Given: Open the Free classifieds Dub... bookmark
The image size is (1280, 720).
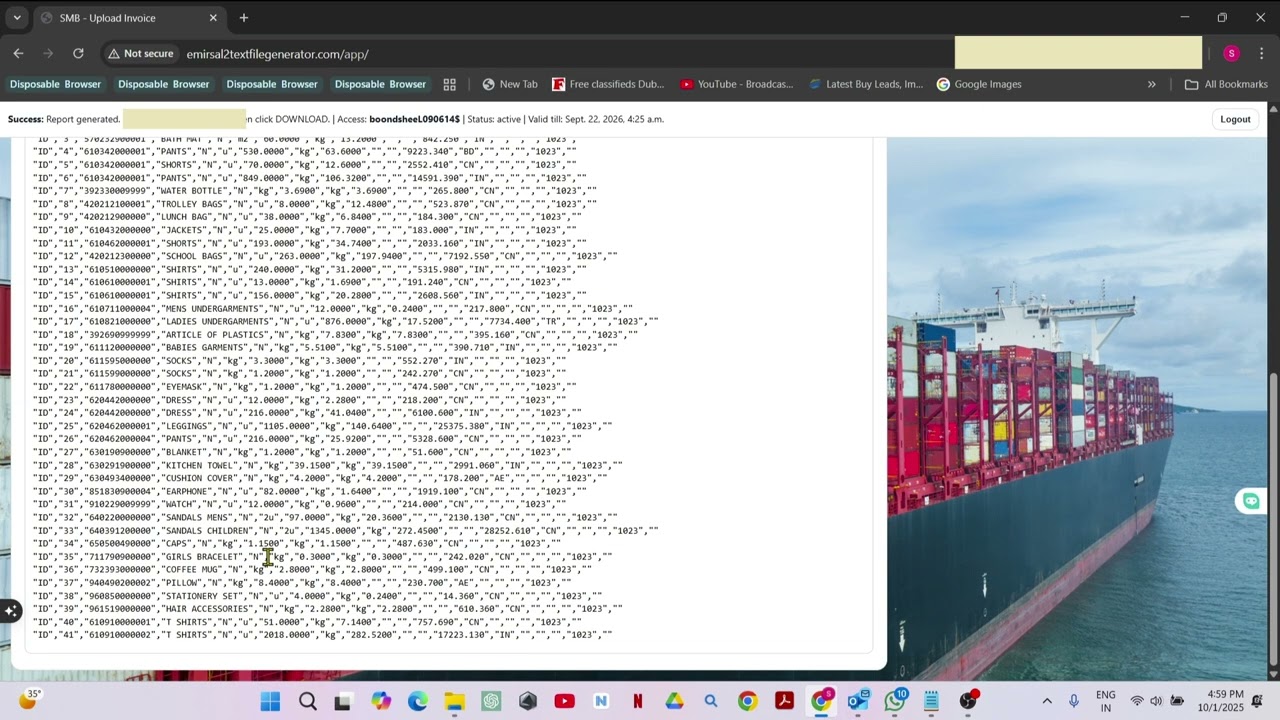Looking at the screenshot, I should pos(608,84).
